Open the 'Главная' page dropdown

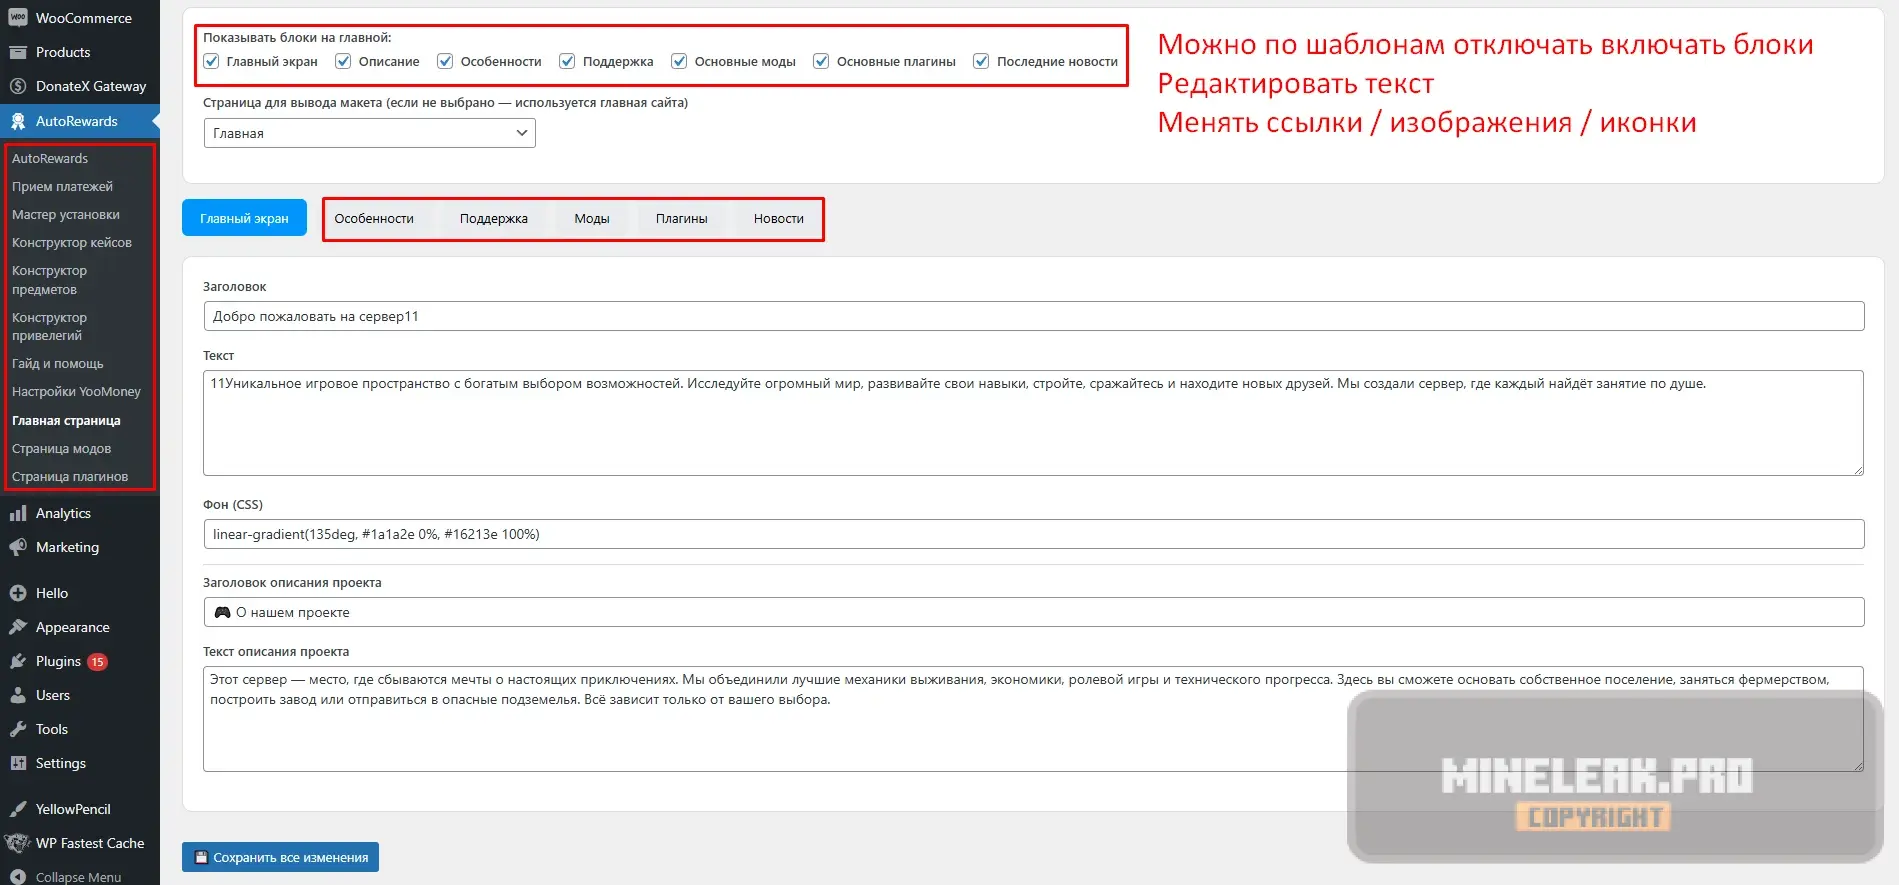(369, 133)
